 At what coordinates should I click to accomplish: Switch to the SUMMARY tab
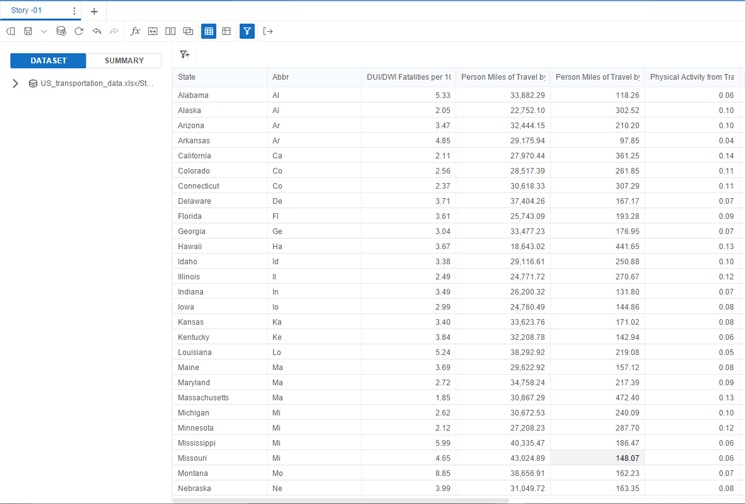(124, 61)
